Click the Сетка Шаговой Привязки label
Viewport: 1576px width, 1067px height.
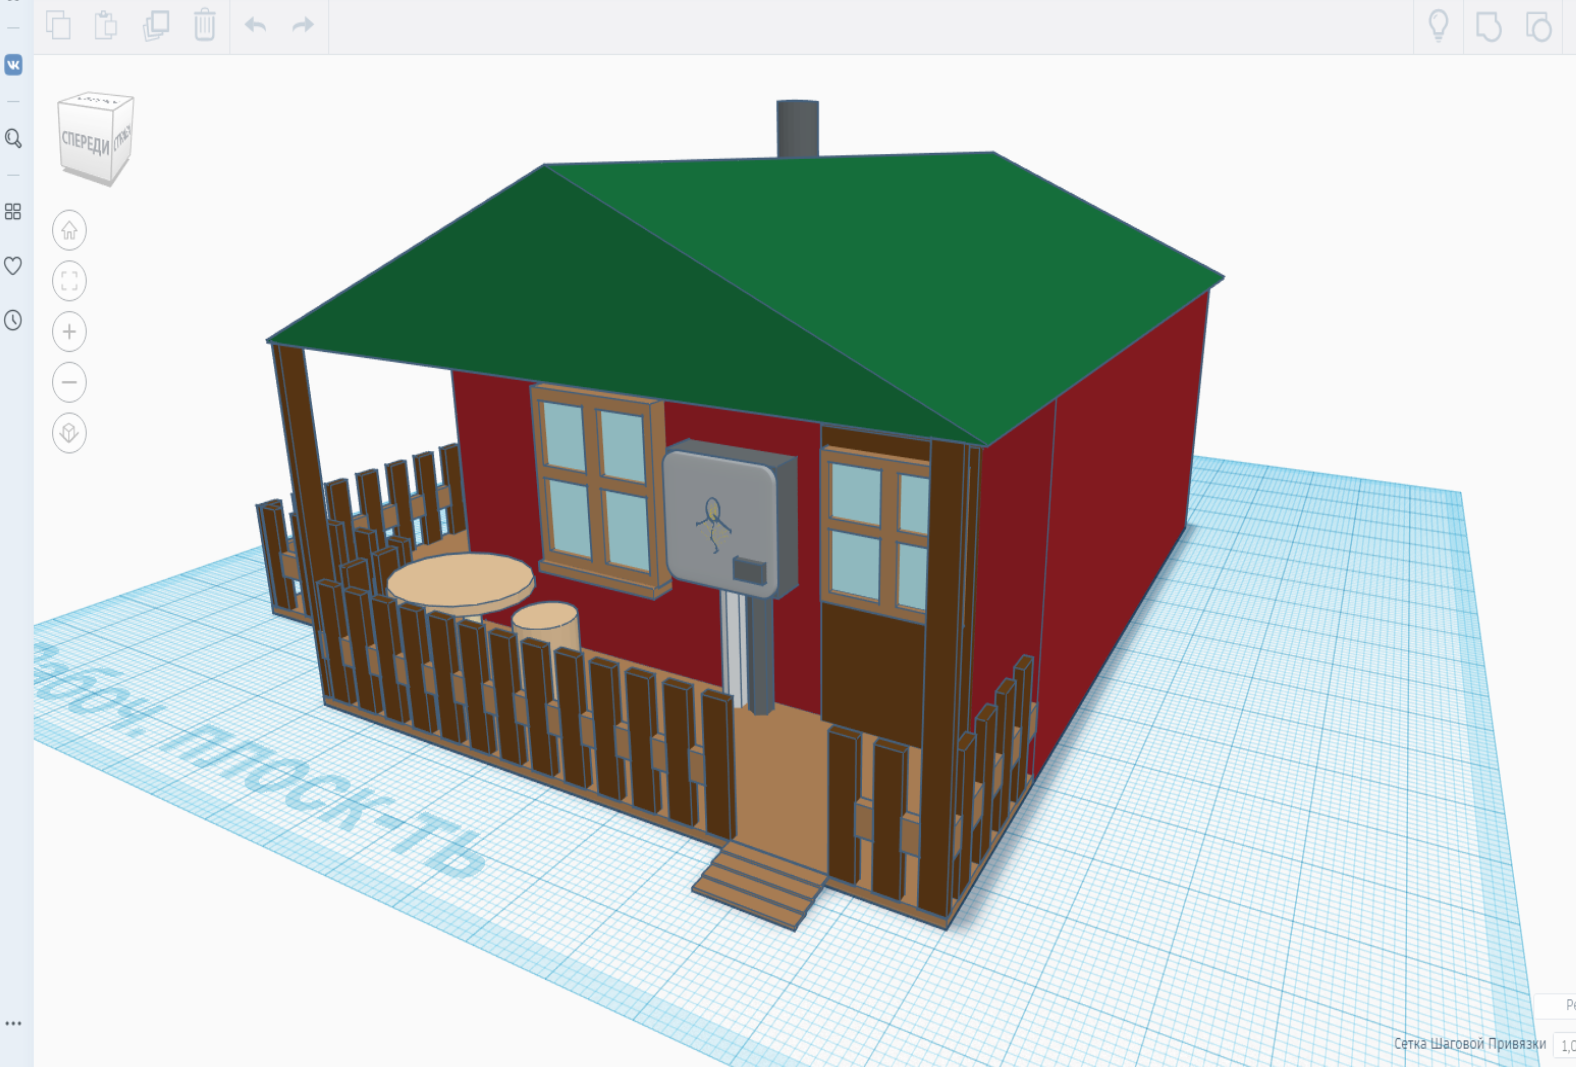coord(1470,1043)
